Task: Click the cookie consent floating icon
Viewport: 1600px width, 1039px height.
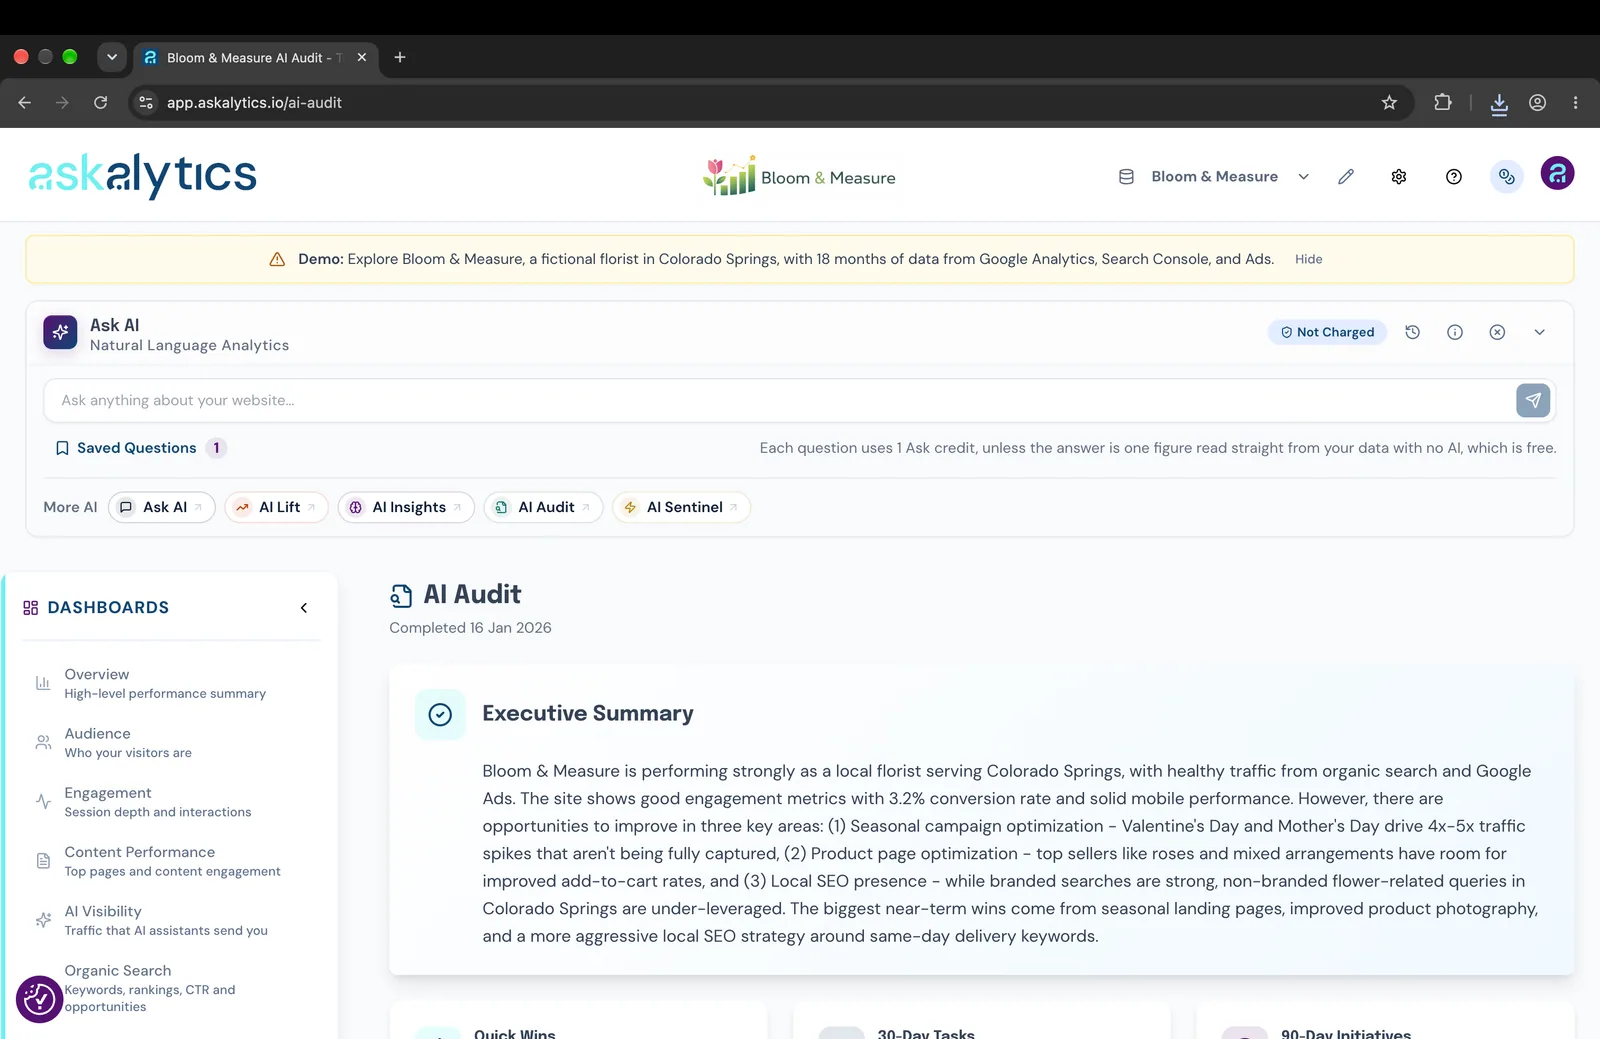Action: 39,999
